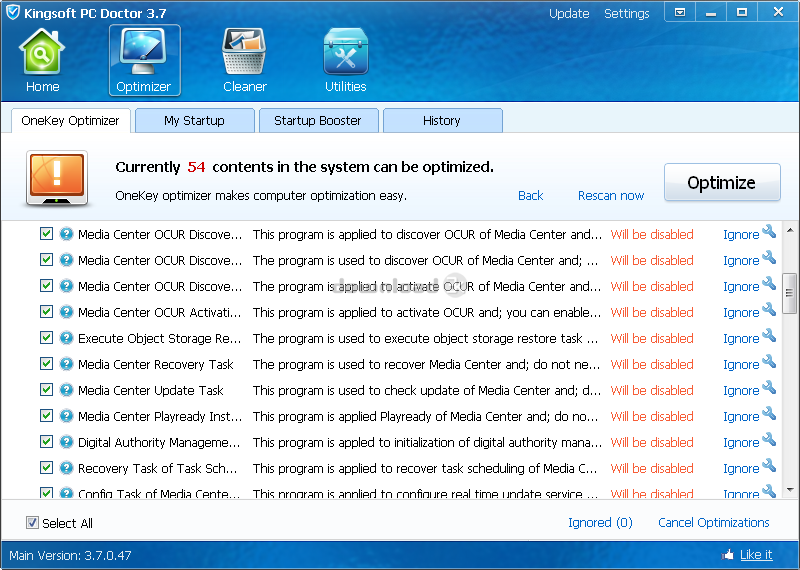Click wrench icon for Media Center OCUR Activation
The width and height of the screenshot is (800, 570).
[769, 310]
